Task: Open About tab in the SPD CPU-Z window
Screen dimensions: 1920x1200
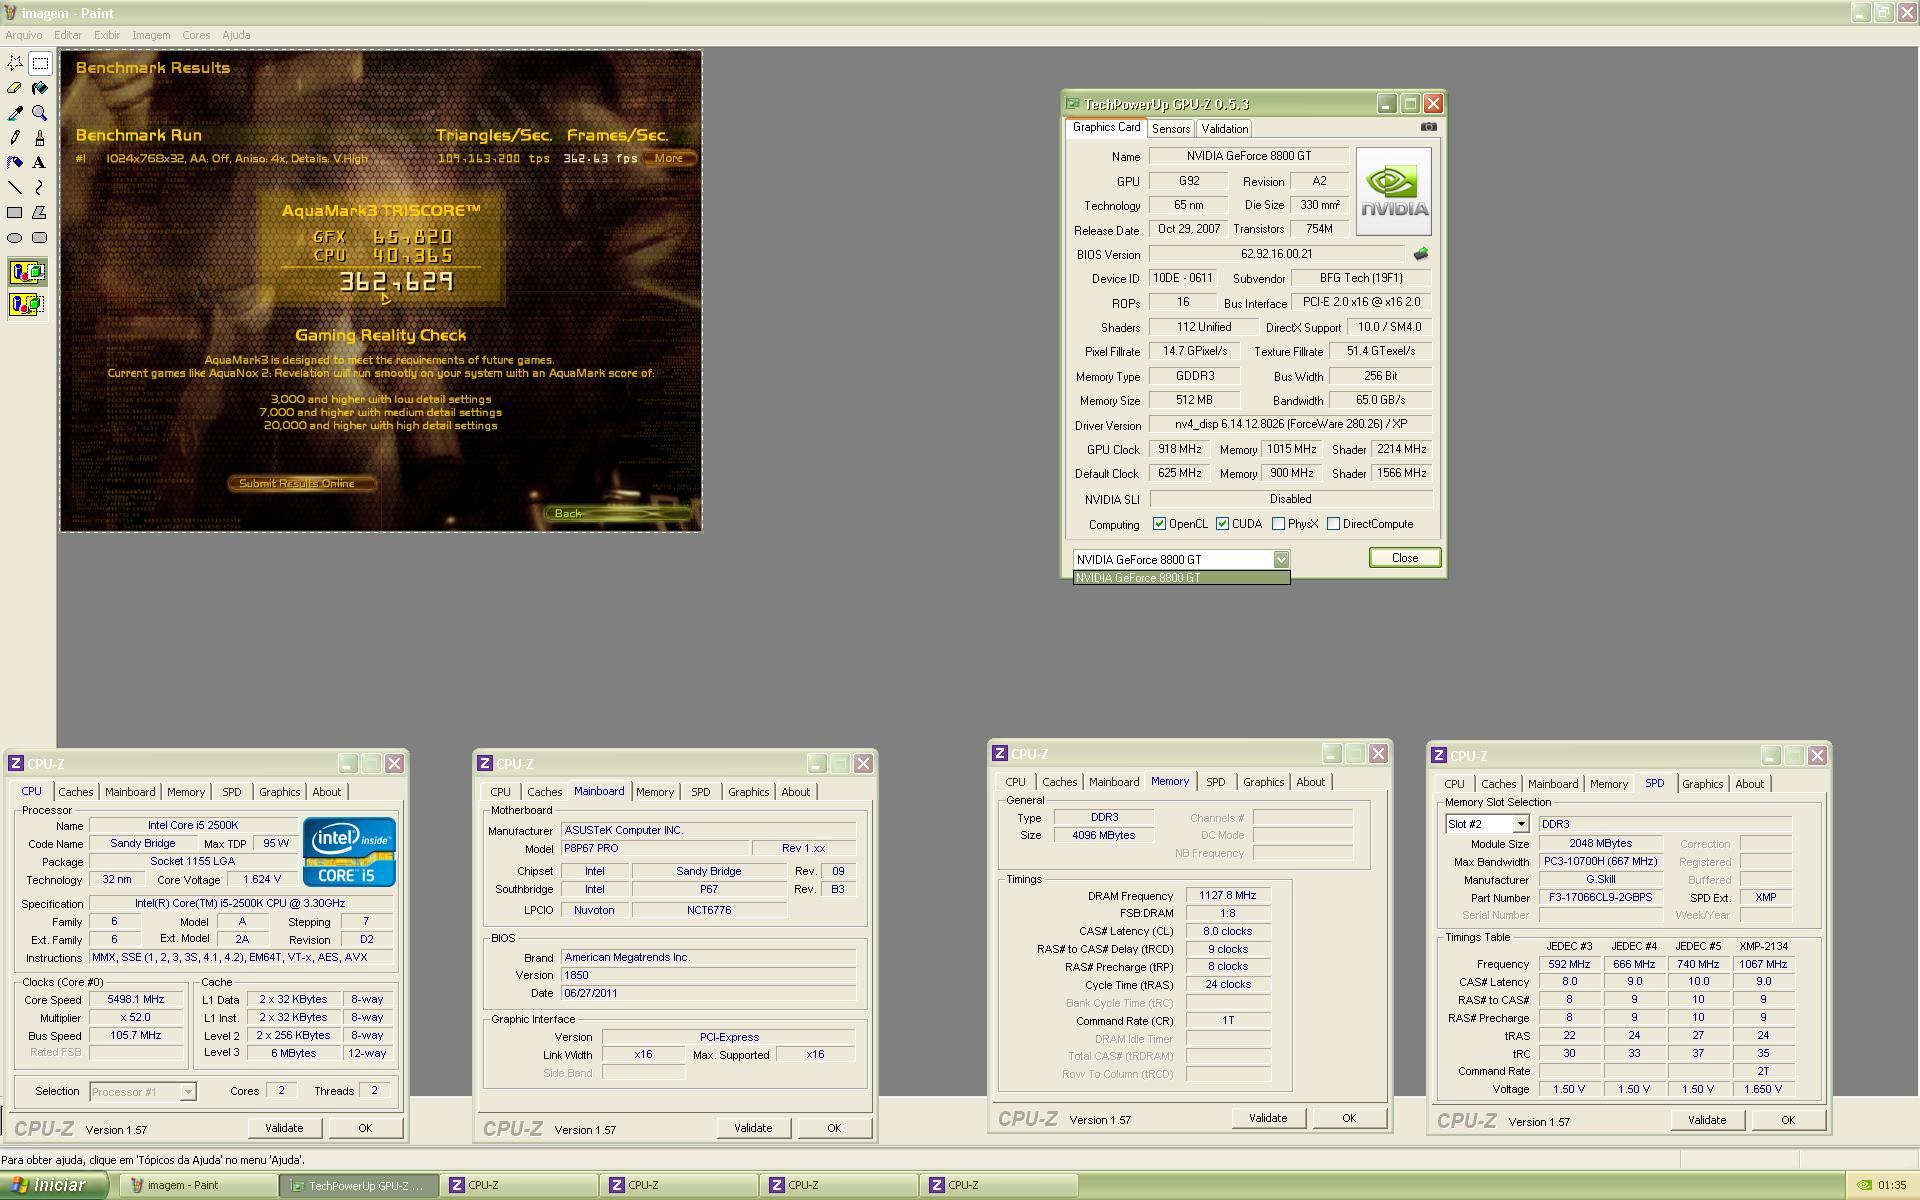Action: [1749, 784]
